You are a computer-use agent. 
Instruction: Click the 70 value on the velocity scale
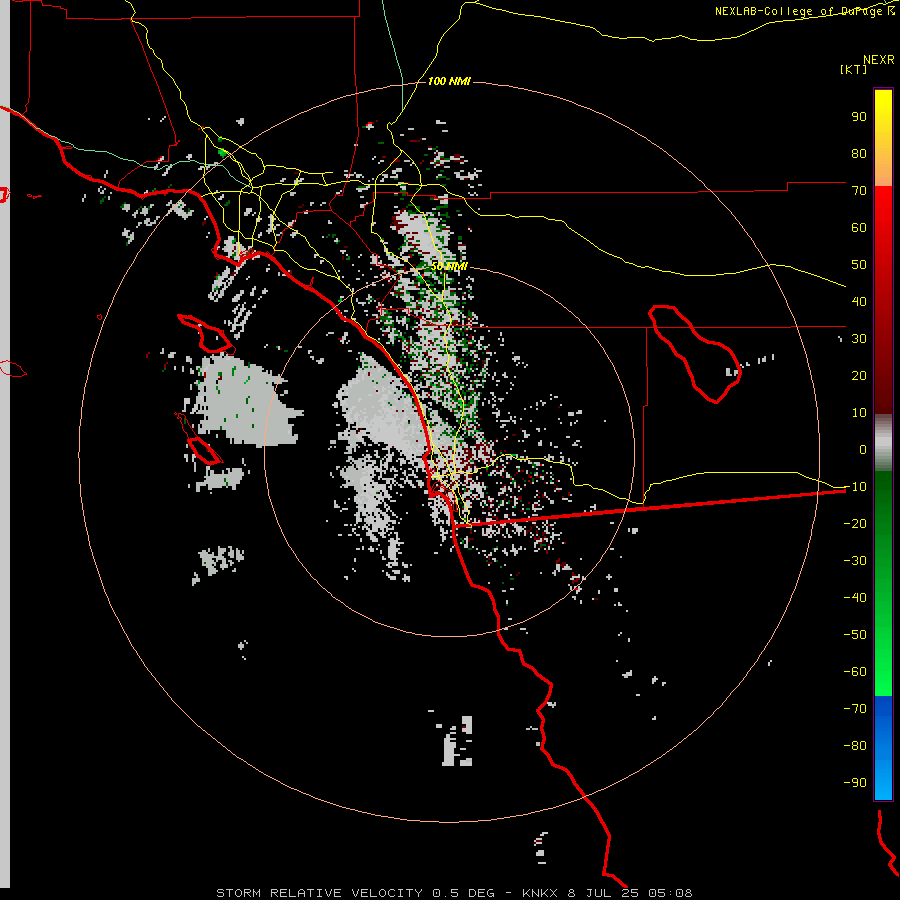point(859,191)
